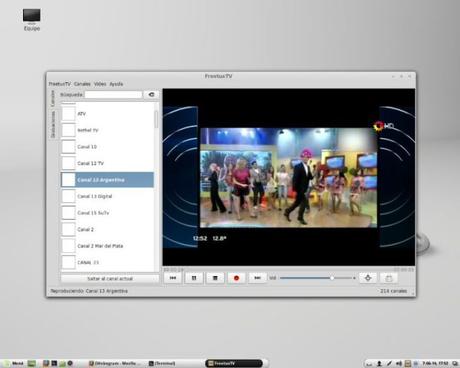
Task: Select the Canal 13 Digital channel
Action: pyautogui.click(x=107, y=196)
